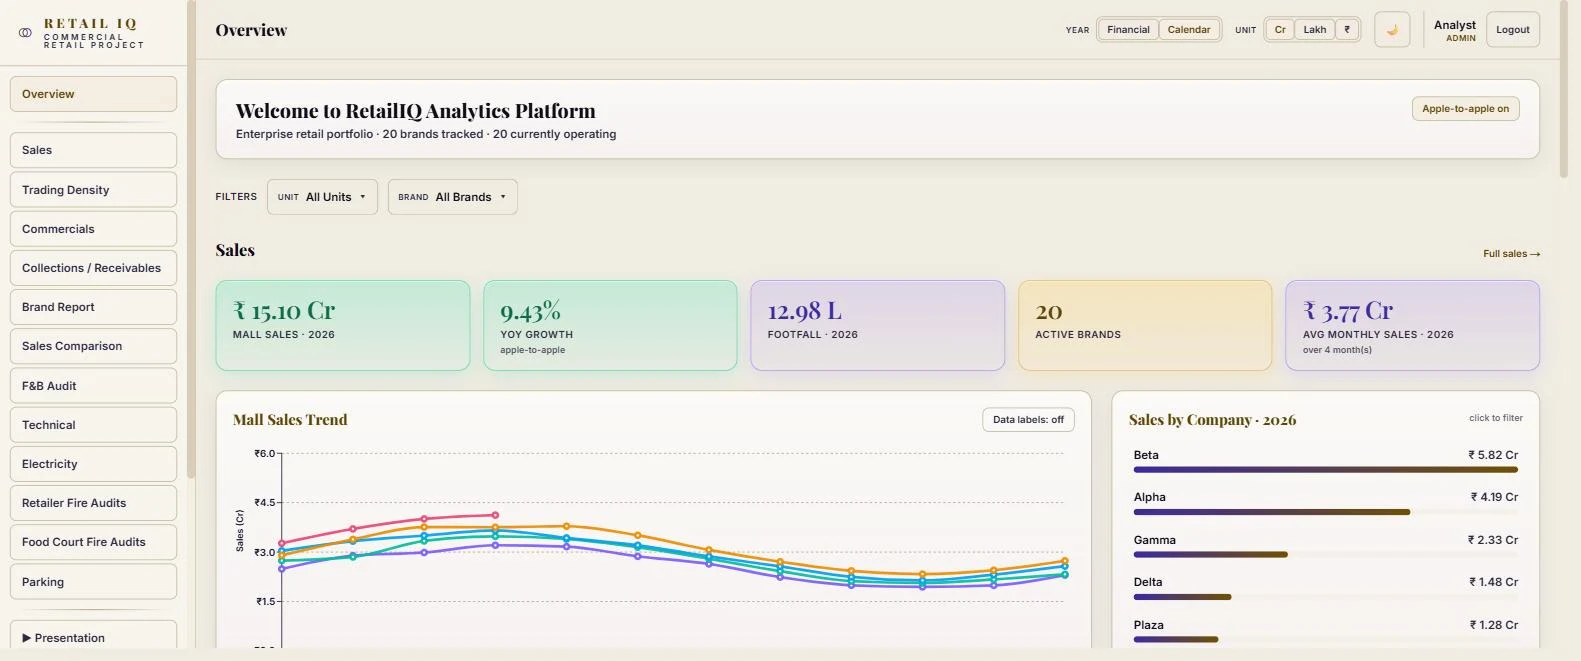
Task: Click the Avg Monthly Sales 3.77 Cr card
Action: click(x=1412, y=325)
